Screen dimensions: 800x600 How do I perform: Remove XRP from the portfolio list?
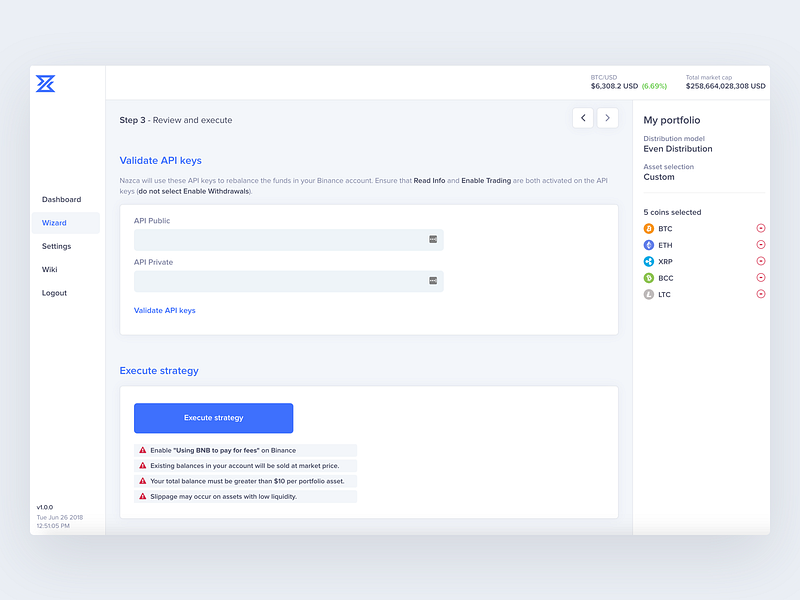760,261
